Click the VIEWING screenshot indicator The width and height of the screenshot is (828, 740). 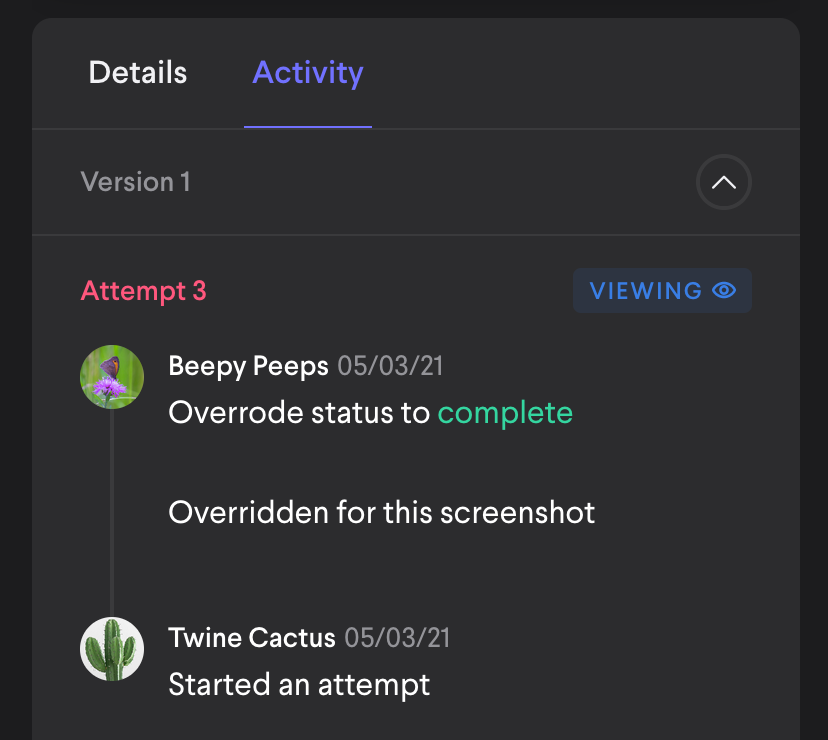click(x=662, y=290)
